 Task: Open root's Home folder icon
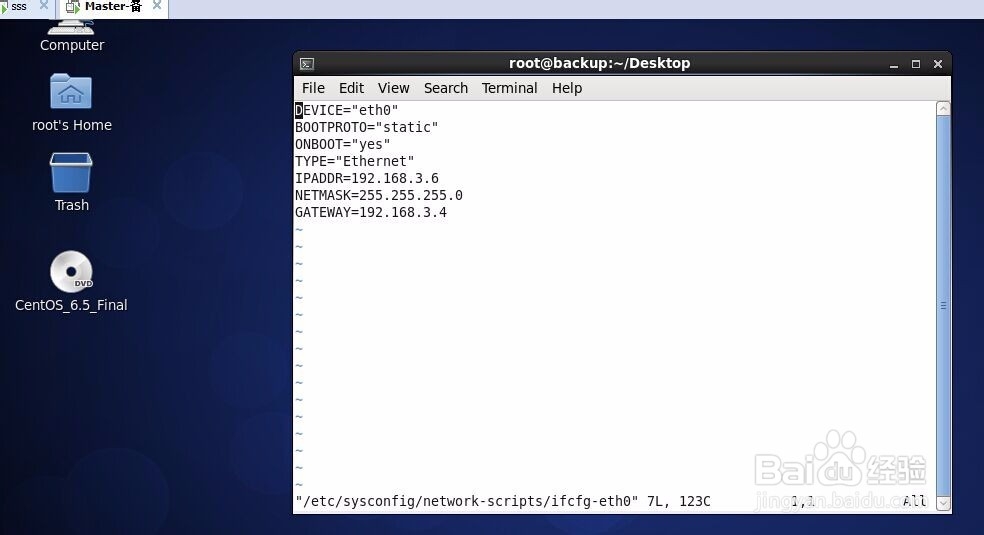(71, 92)
